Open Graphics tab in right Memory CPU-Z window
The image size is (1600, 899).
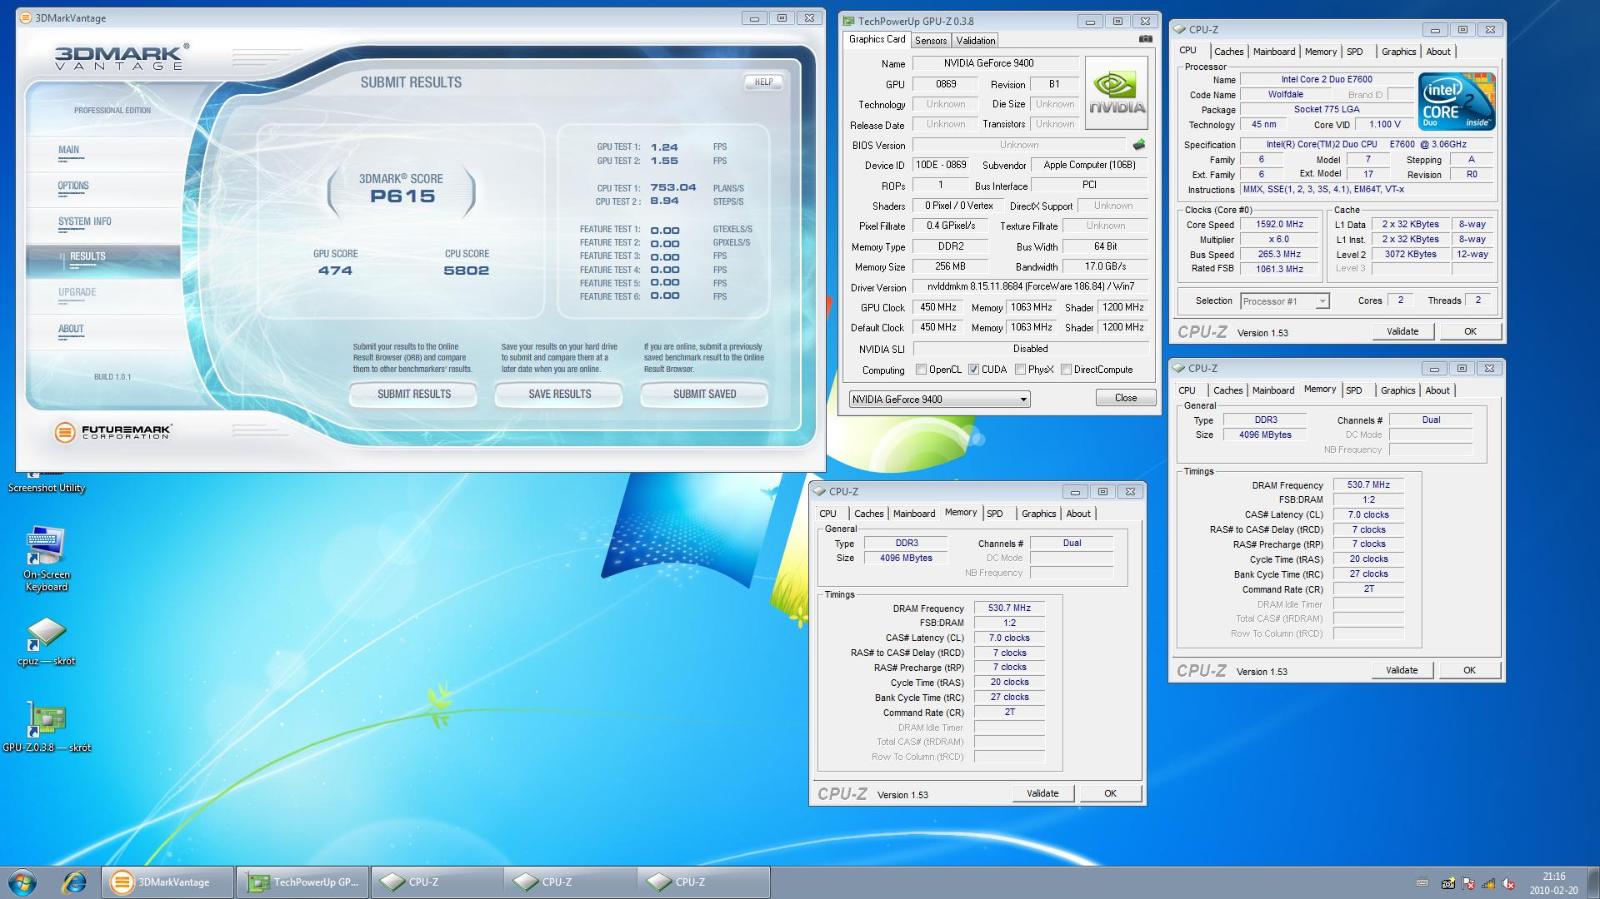point(1398,390)
